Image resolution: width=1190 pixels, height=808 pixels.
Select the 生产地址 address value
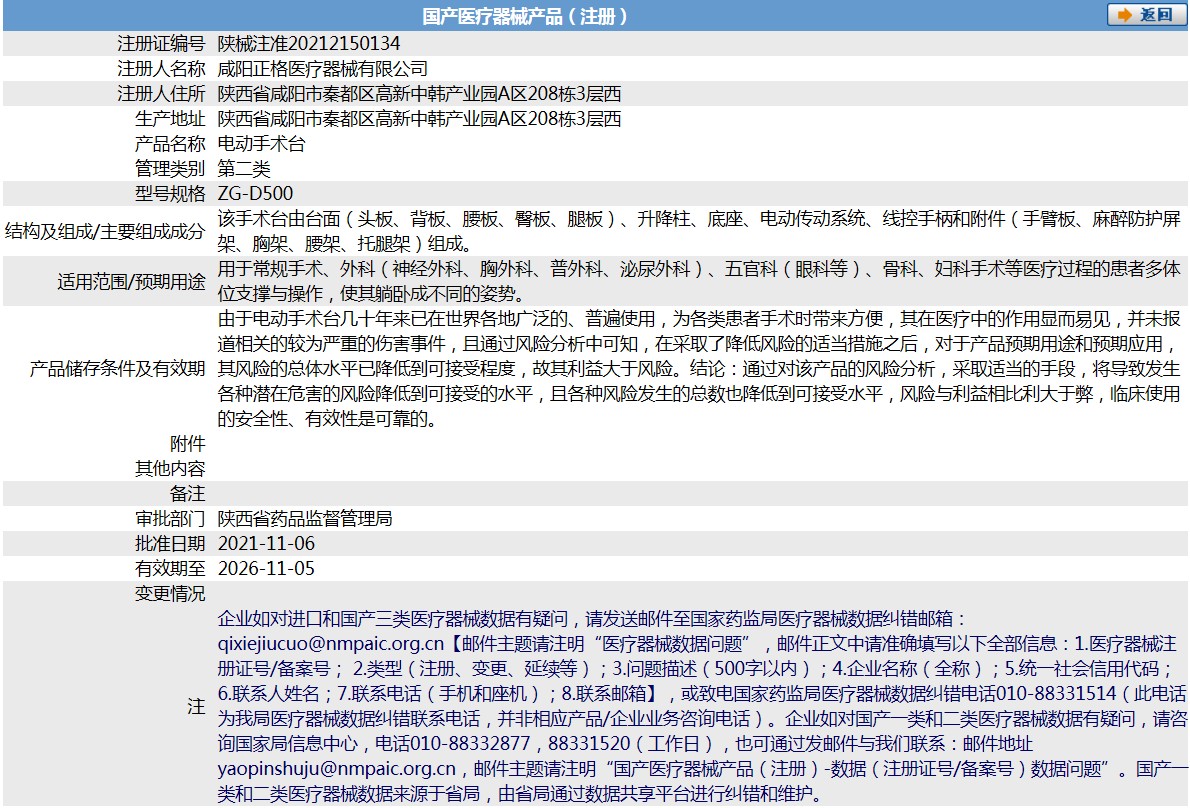(x=420, y=119)
